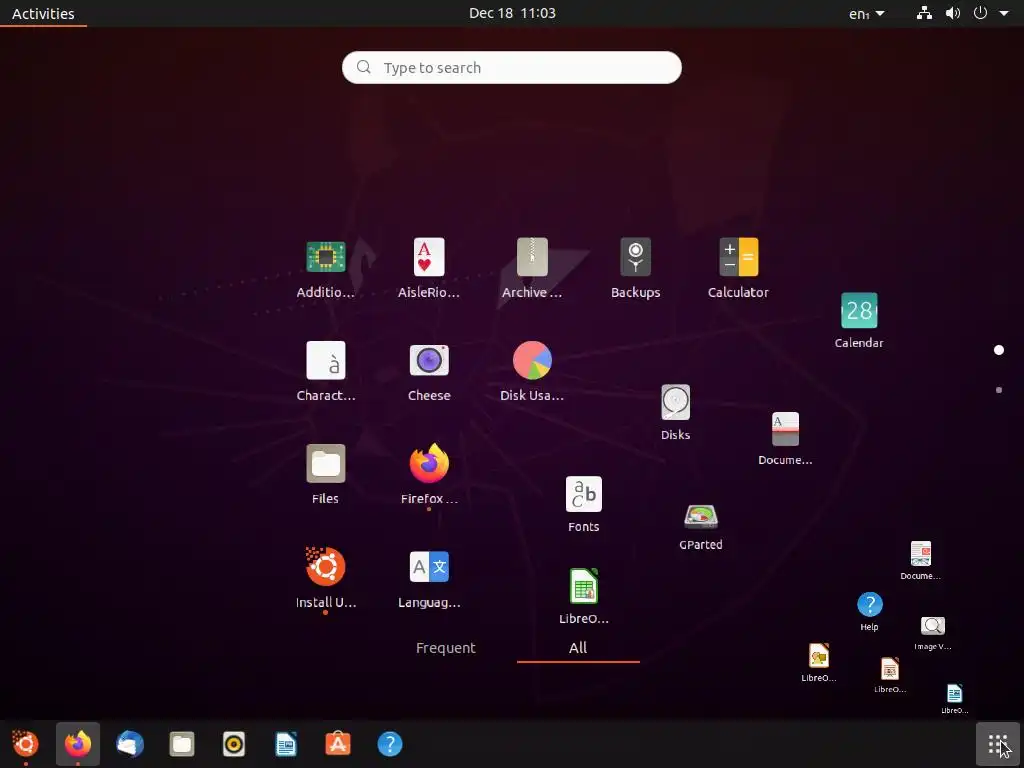Open the Calculator app
Viewport: 1024px width, 768px height.
pyautogui.click(x=738, y=257)
